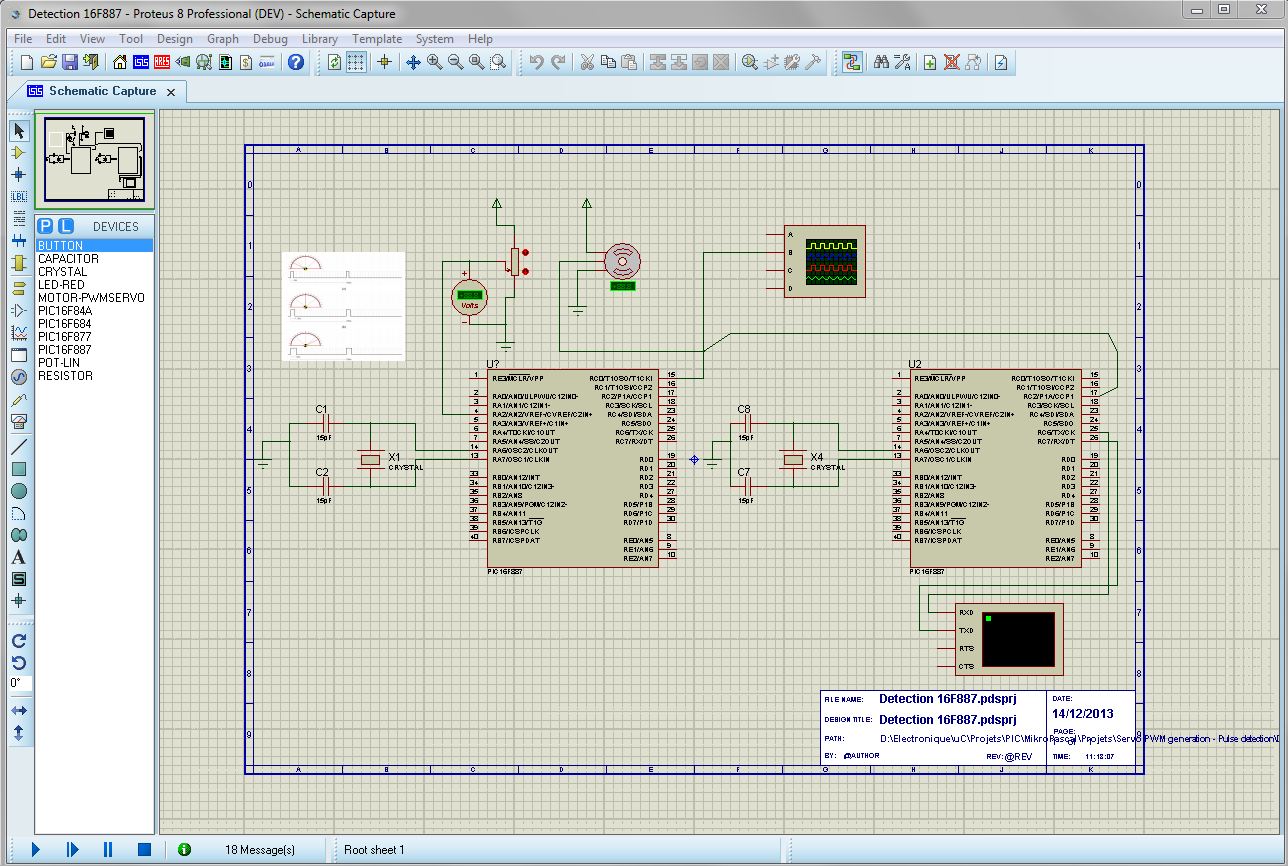Open a project using the folder icon
This screenshot has width=1288, height=866.
pyautogui.click(x=48, y=62)
